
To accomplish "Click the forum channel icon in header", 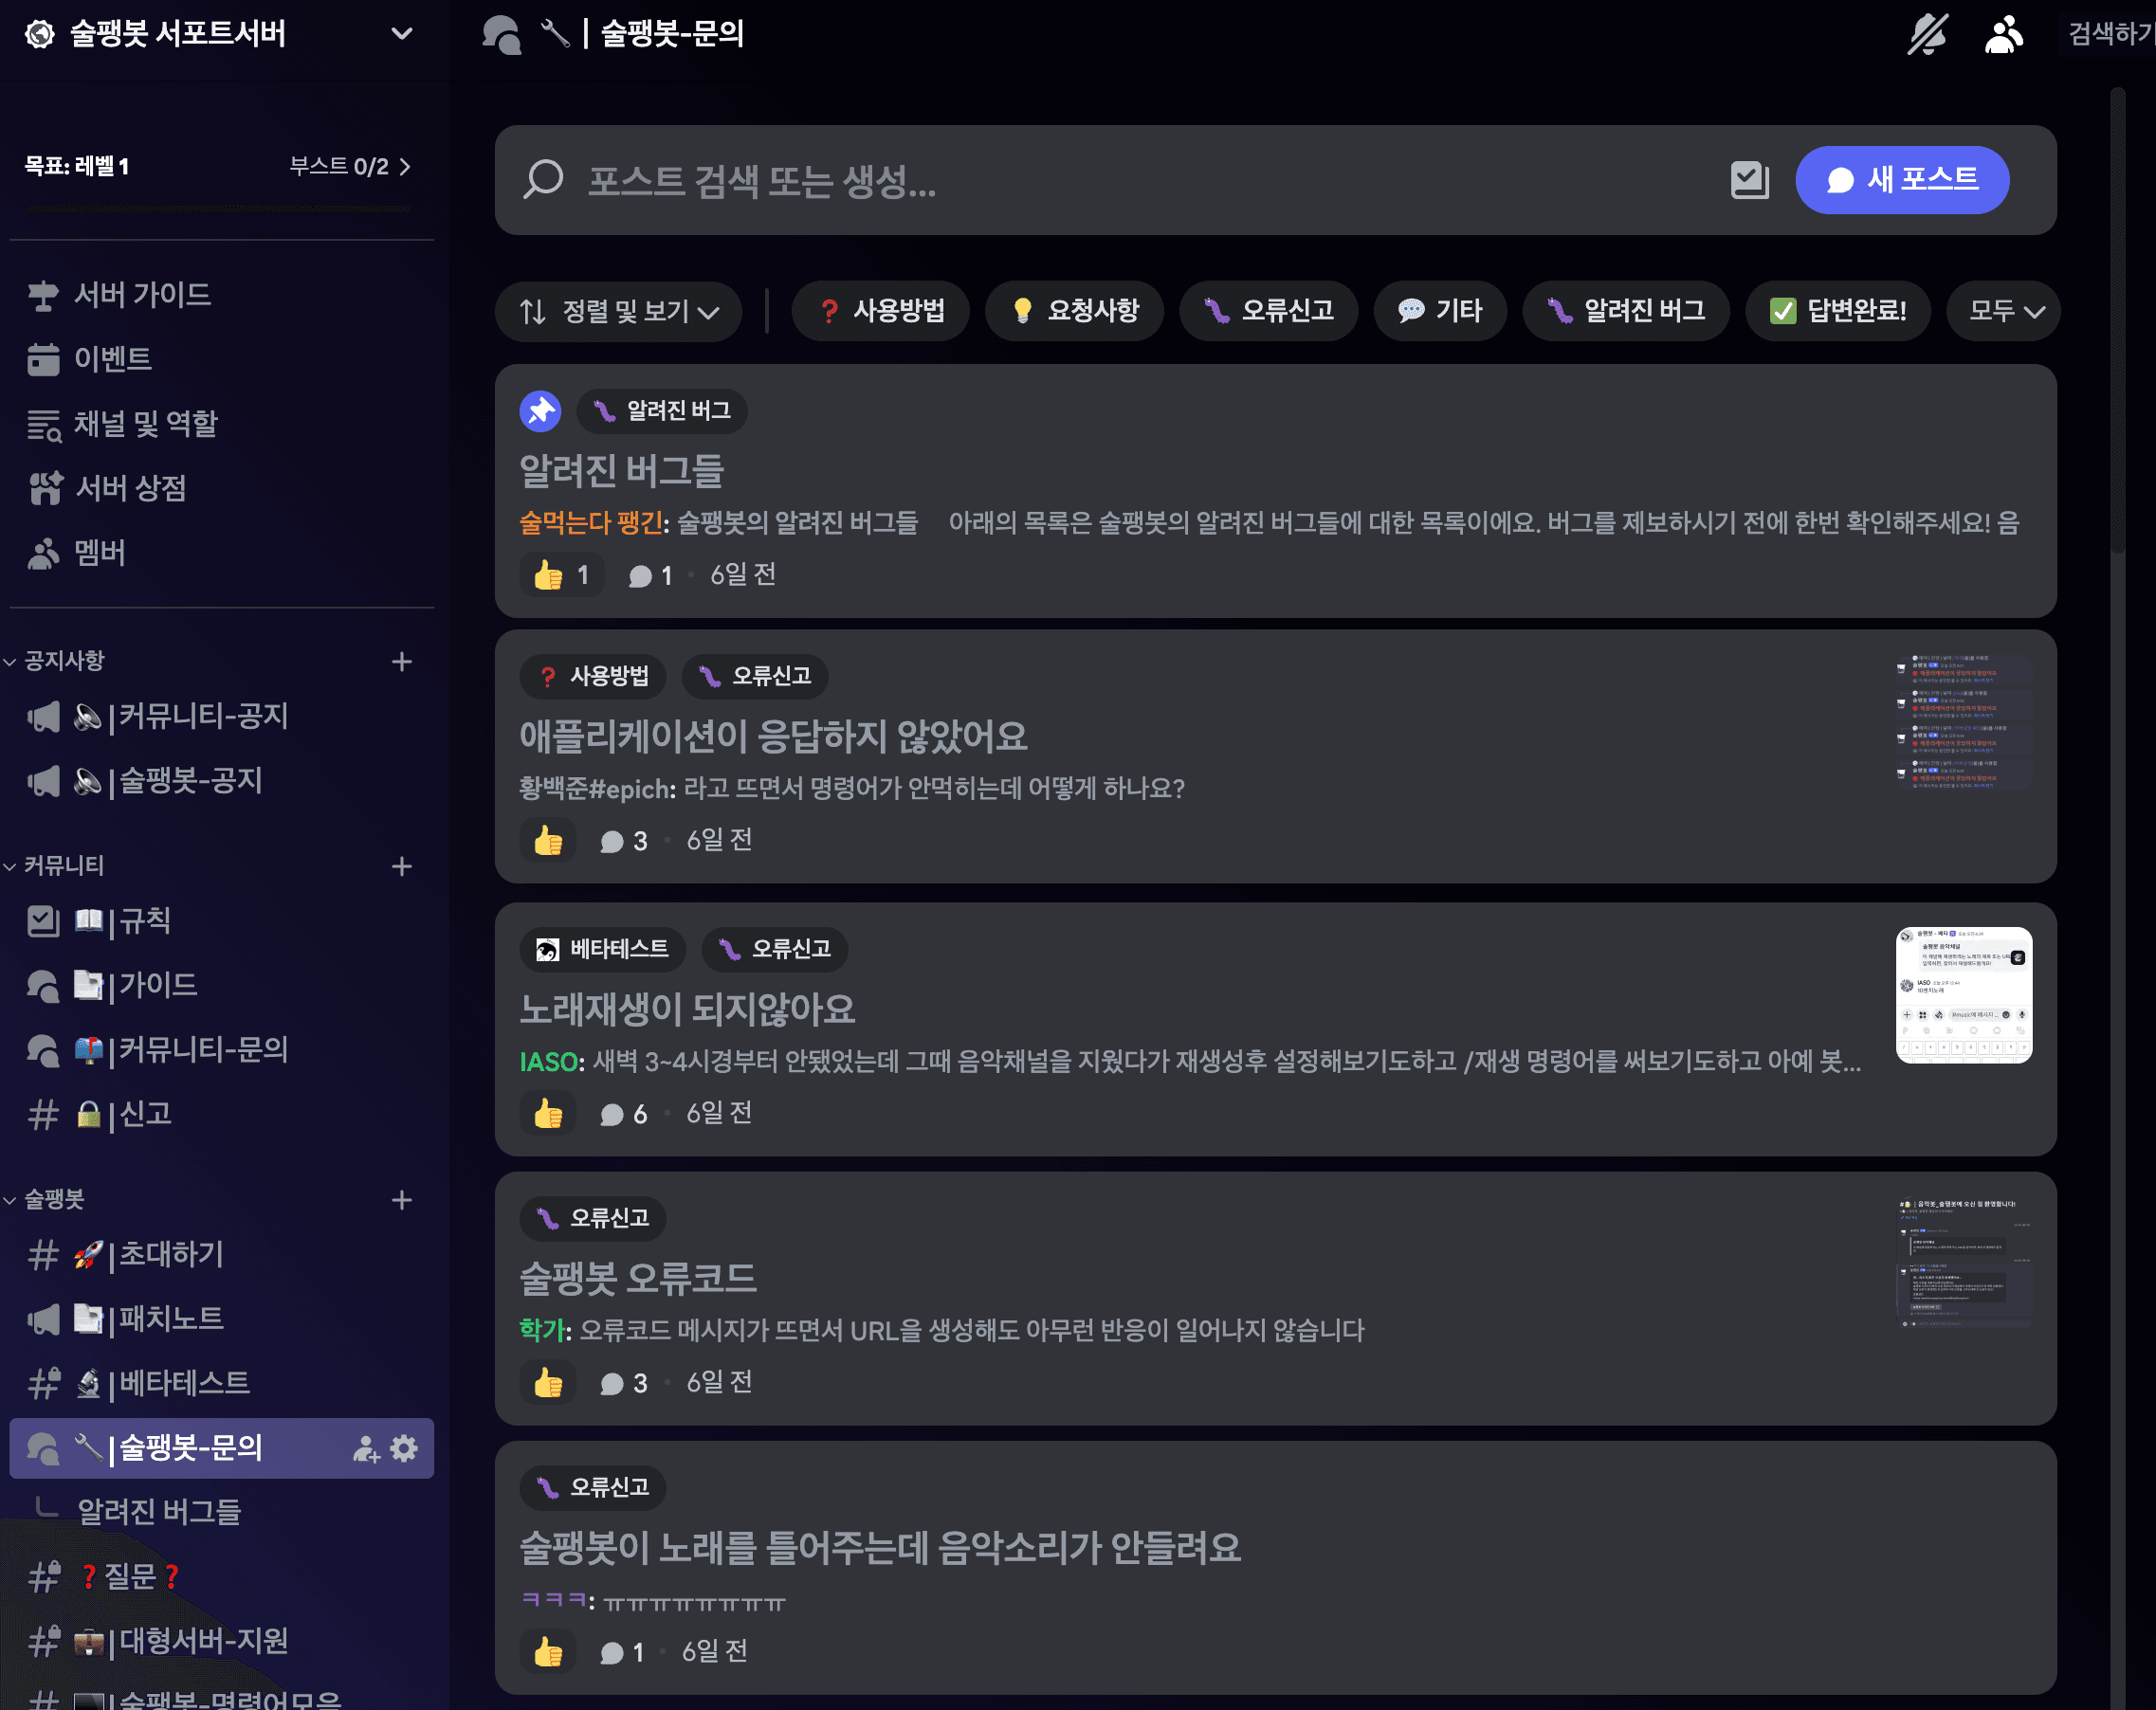I will [501, 34].
